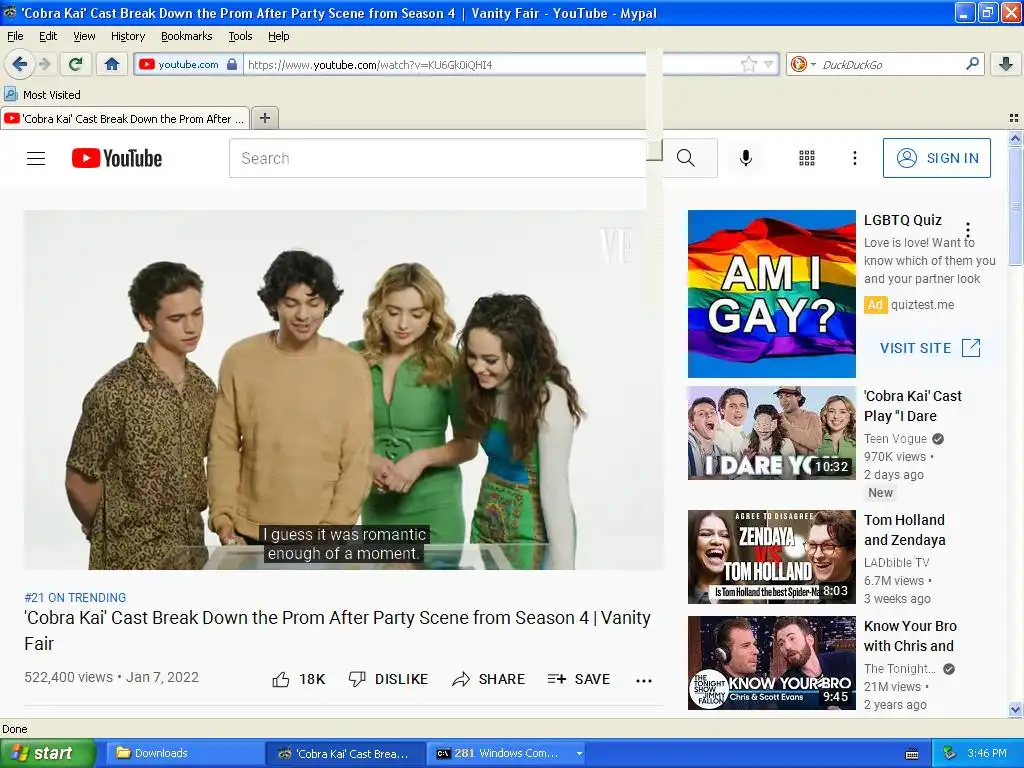Viewport: 1024px width, 768px height.
Task: Open the View menu
Action: coord(84,36)
